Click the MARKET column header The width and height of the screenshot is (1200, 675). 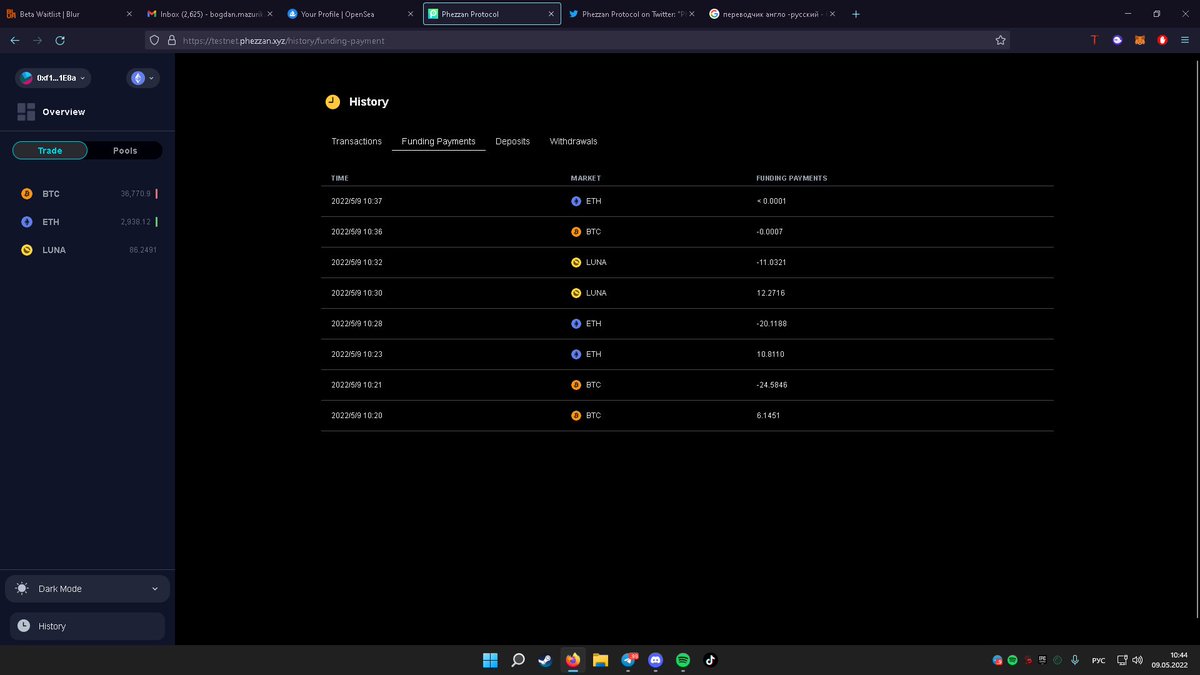[586, 178]
